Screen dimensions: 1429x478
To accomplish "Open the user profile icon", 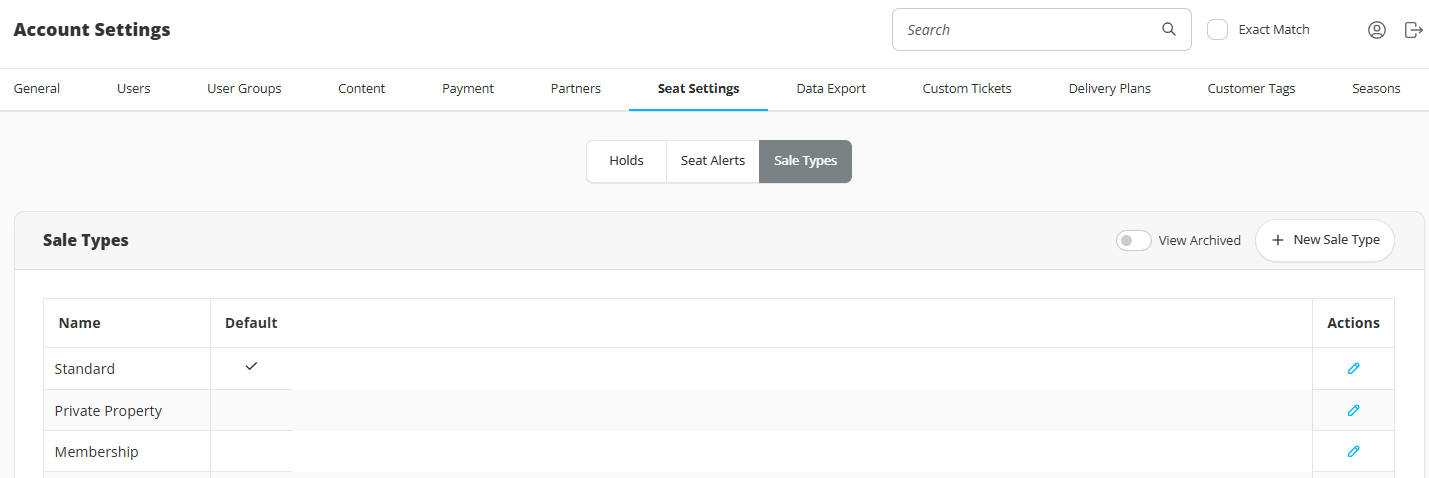I will pyautogui.click(x=1377, y=30).
